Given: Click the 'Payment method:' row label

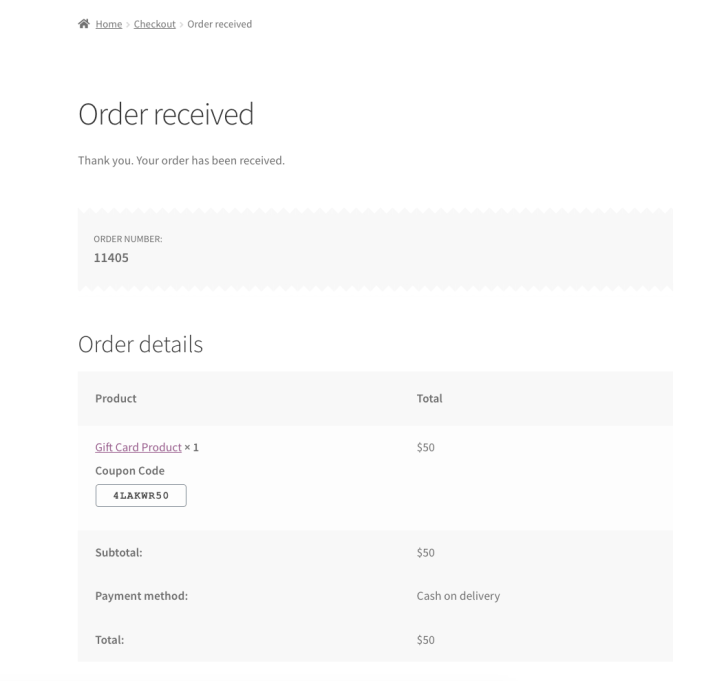Looking at the screenshot, I should 141,596.
